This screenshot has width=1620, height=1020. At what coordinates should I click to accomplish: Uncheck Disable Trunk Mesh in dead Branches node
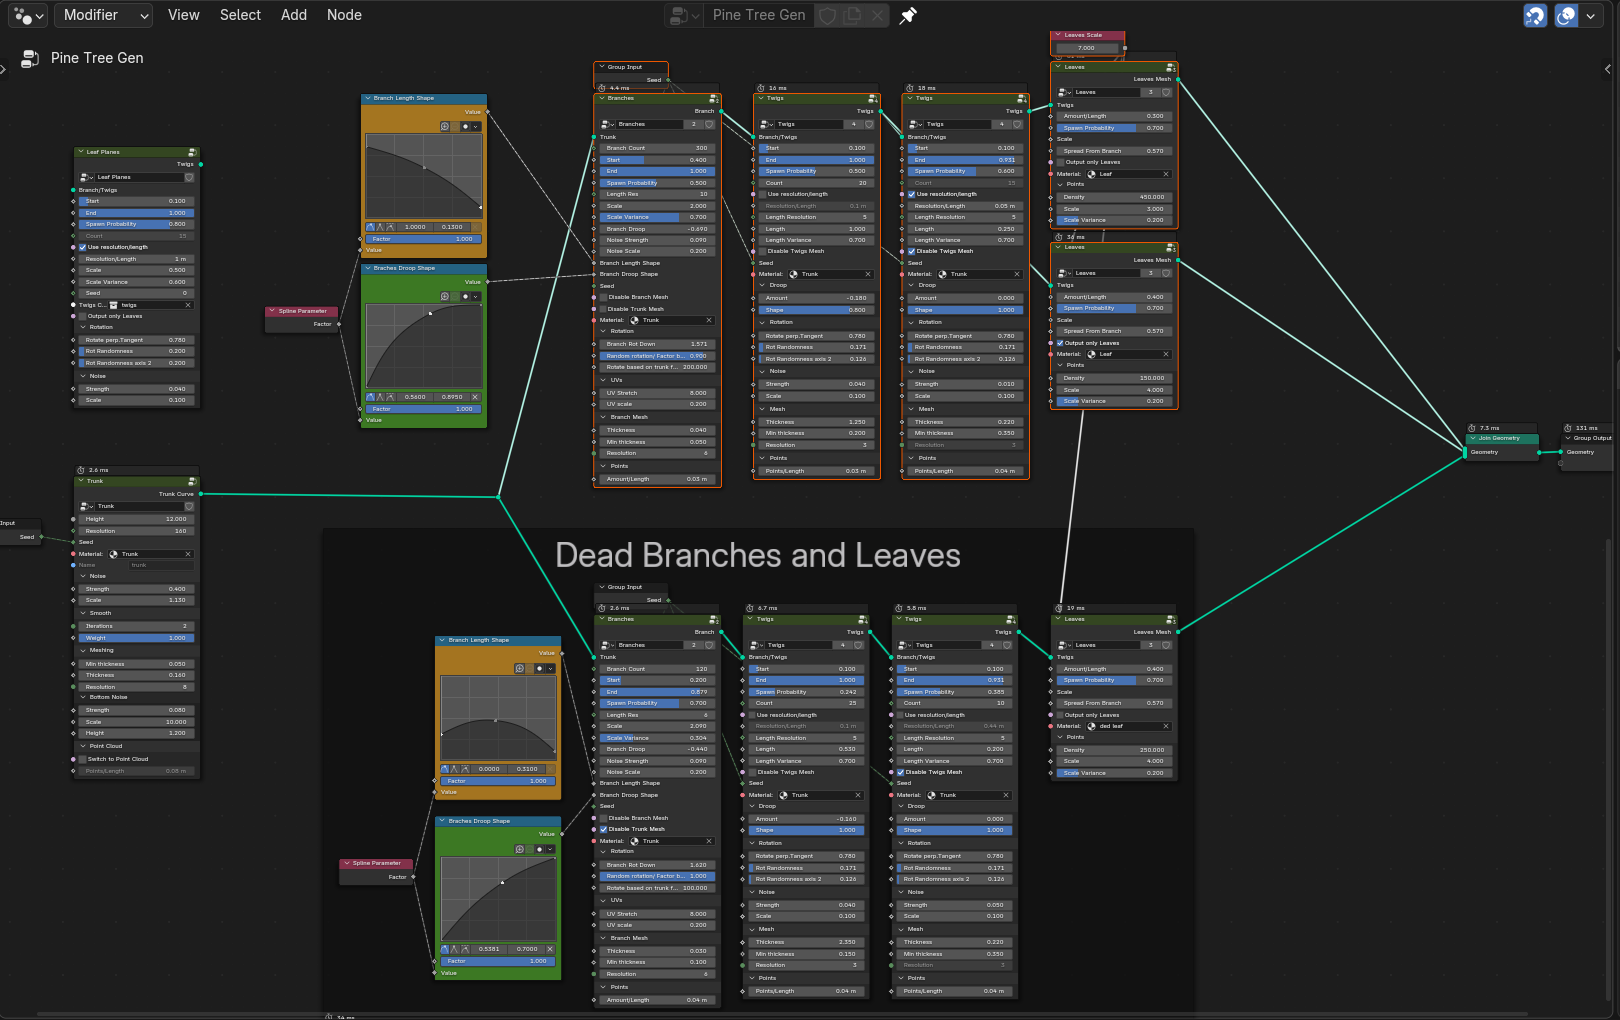point(603,829)
